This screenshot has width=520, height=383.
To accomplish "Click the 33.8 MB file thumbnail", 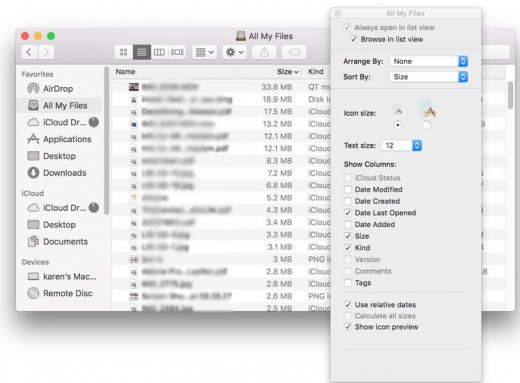I will pyautogui.click(x=134, y=87).
